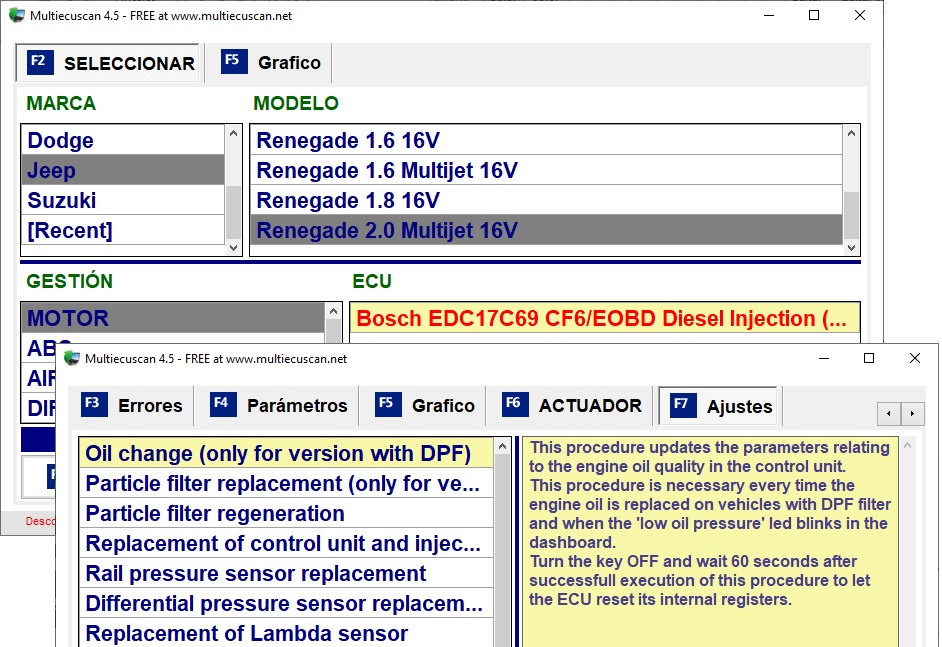The height and width of the screenshot is (647, 942).
Task: Switch to the Errores tab
Action: 132,406
